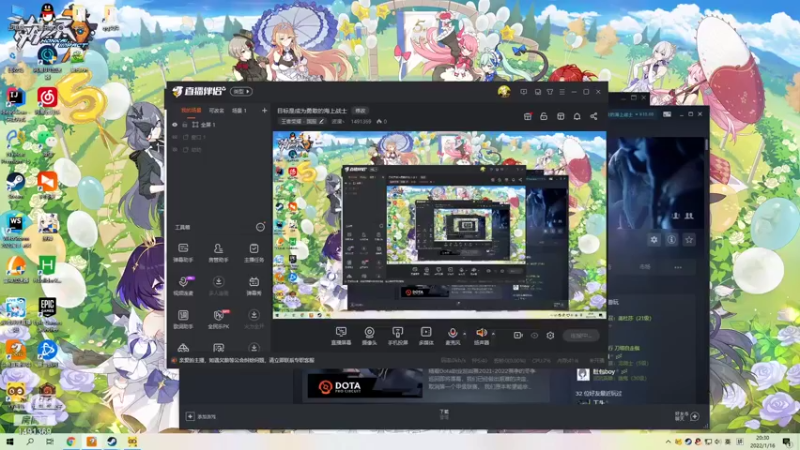Mute the 扬声器 speaker icon
The width and height of the screenshot is (800, 450).
coord(481,333)
